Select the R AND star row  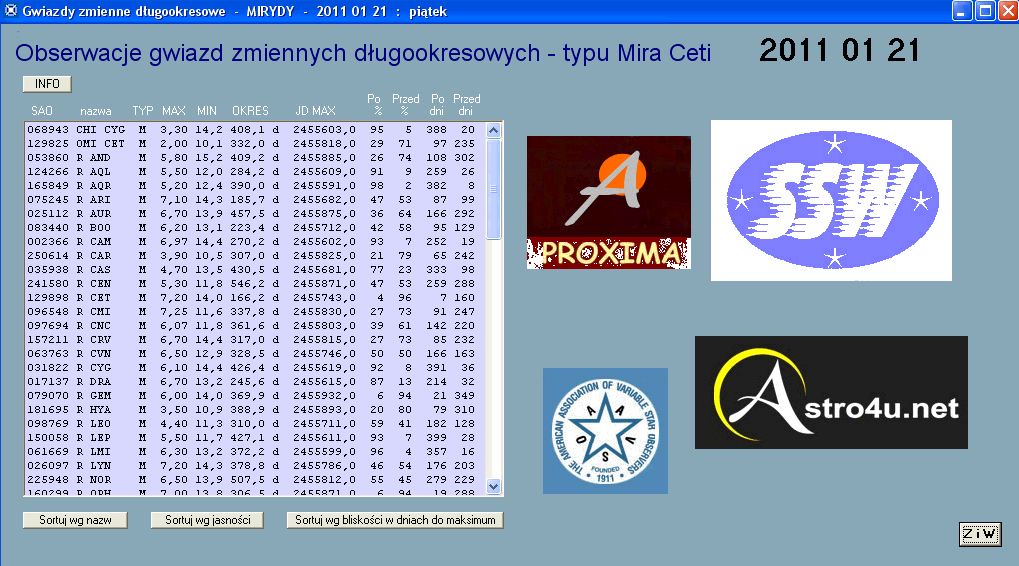255,158
